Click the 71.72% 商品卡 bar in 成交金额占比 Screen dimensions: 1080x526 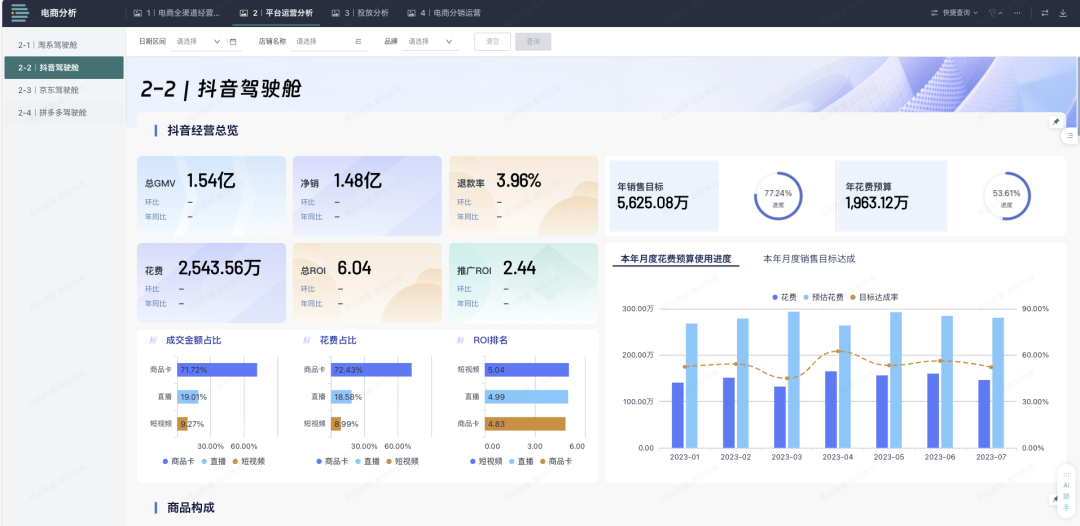[217, 370]
